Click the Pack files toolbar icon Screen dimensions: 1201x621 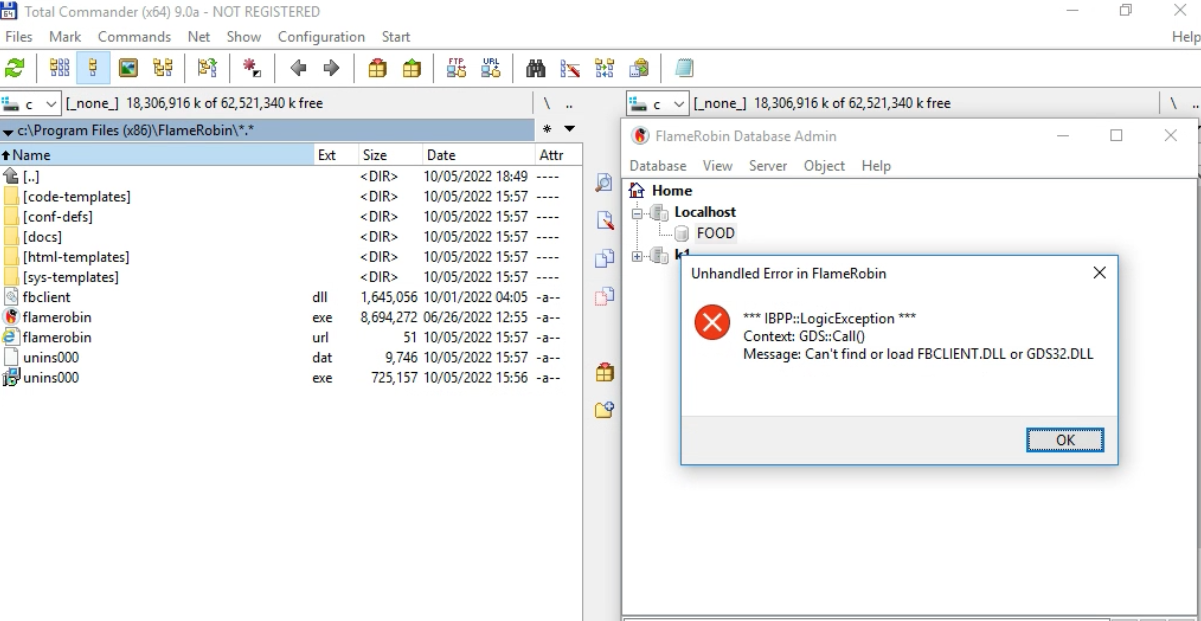[378, 68]
